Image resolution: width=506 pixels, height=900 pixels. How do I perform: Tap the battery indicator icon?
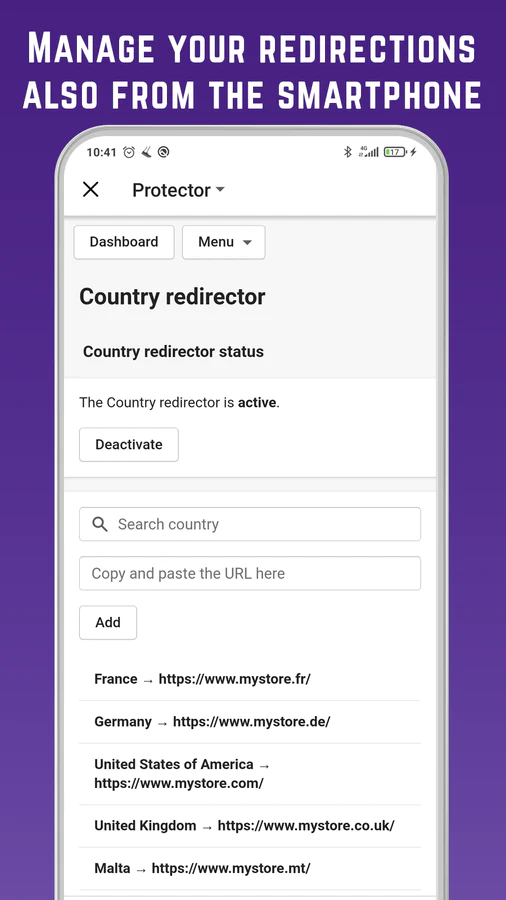(394, 152)
